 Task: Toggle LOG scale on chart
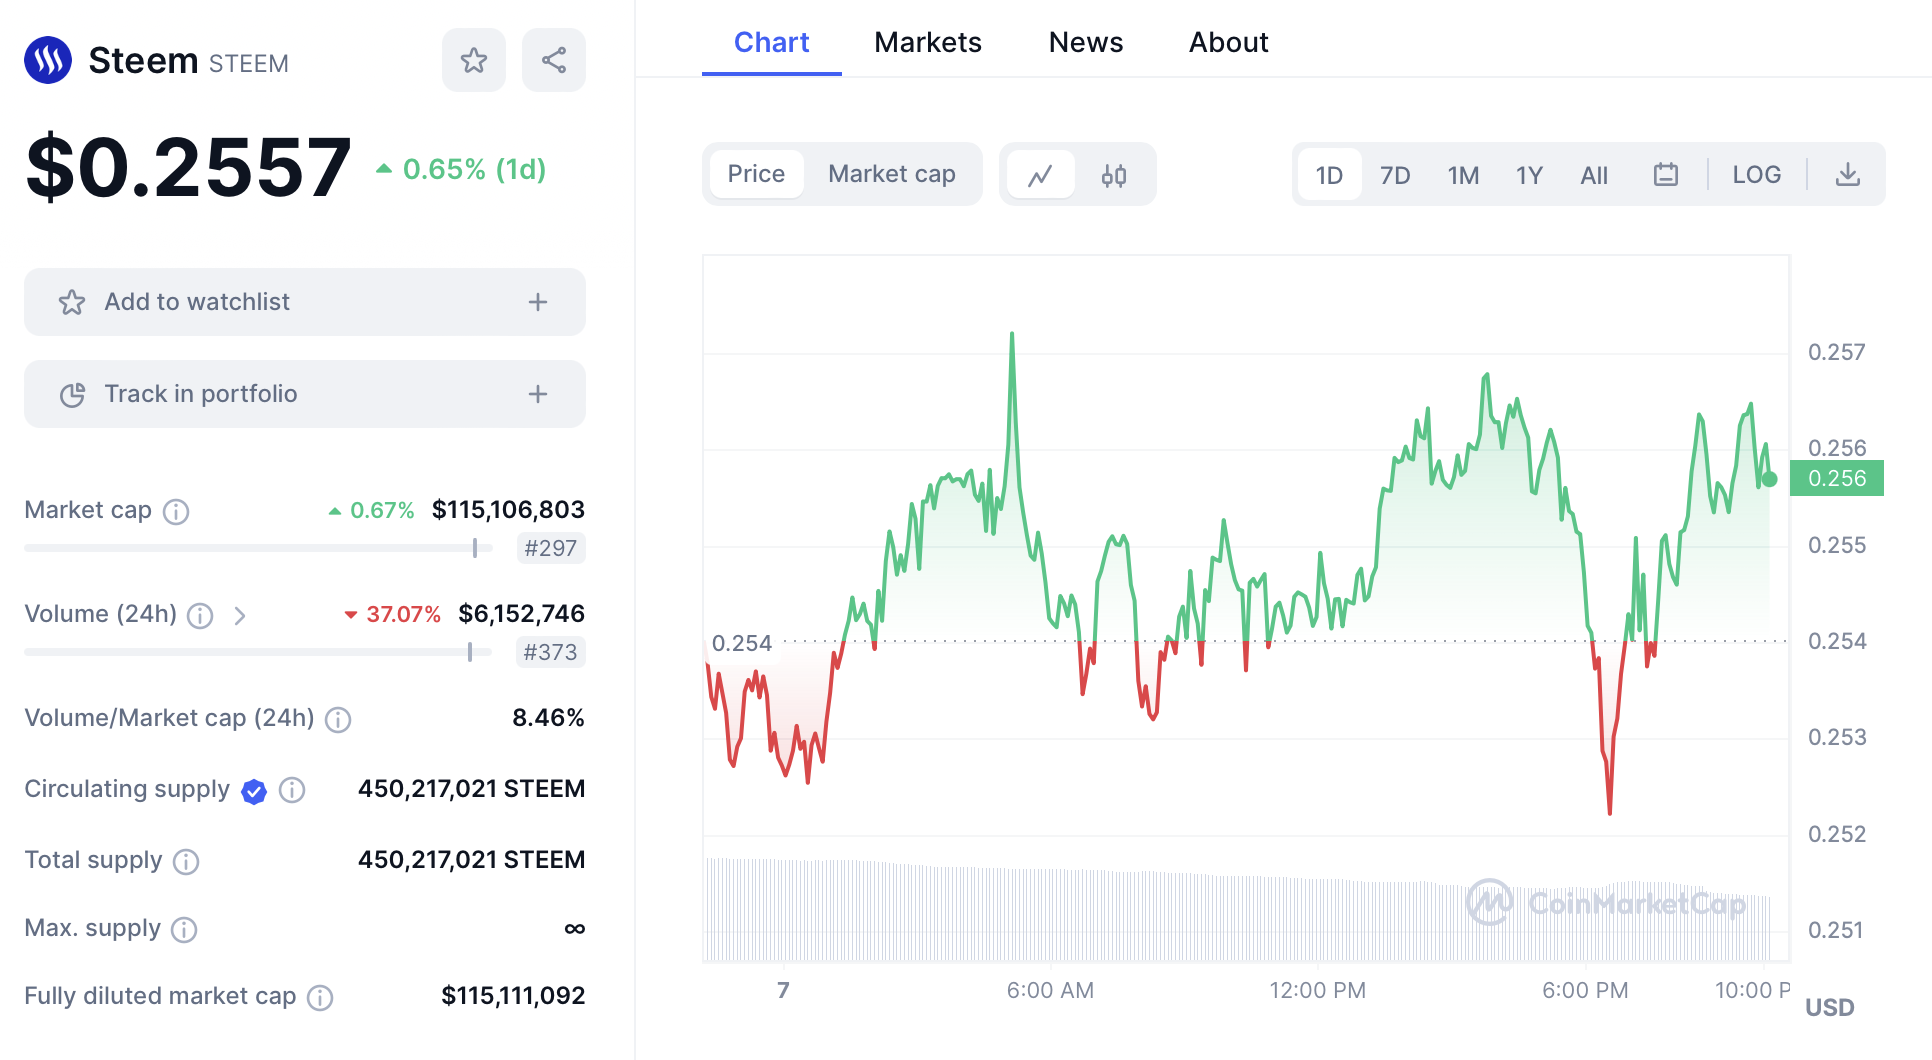click(x=1756, y=175)
